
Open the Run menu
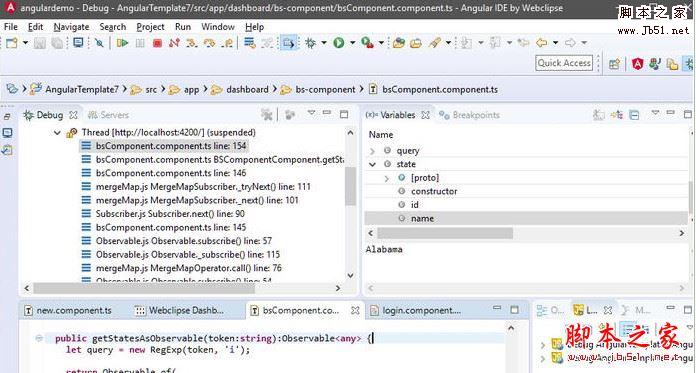click(x=183, y=27)
